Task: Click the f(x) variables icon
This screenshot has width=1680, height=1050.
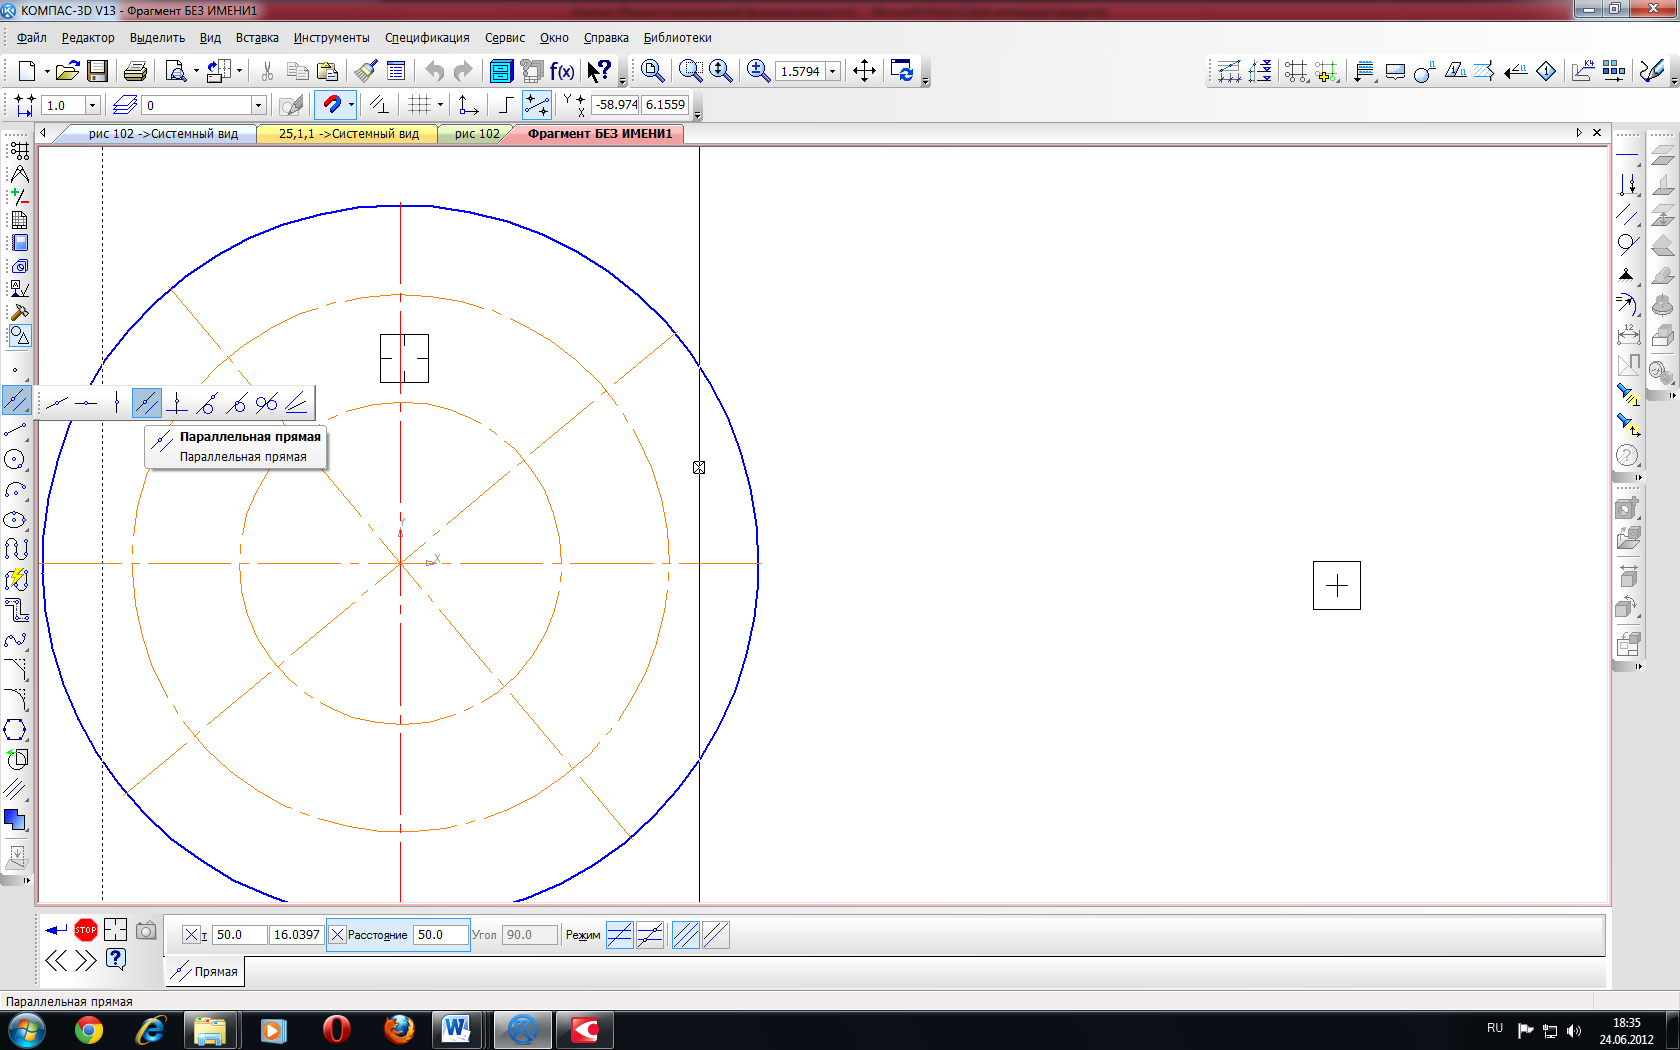Action: pyautogui.click(x=562, y=71)
